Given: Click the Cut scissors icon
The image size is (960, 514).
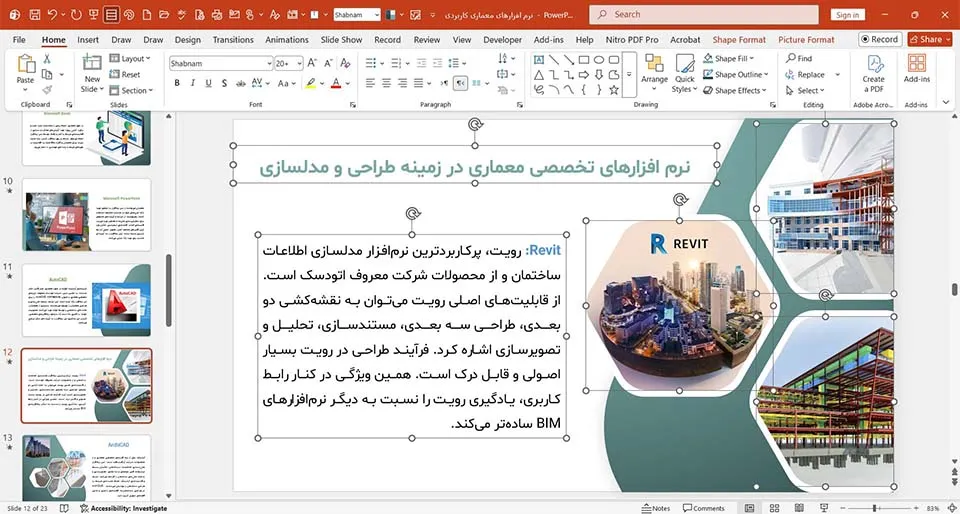Looking at the screenshot, I should tap(47, 59).
